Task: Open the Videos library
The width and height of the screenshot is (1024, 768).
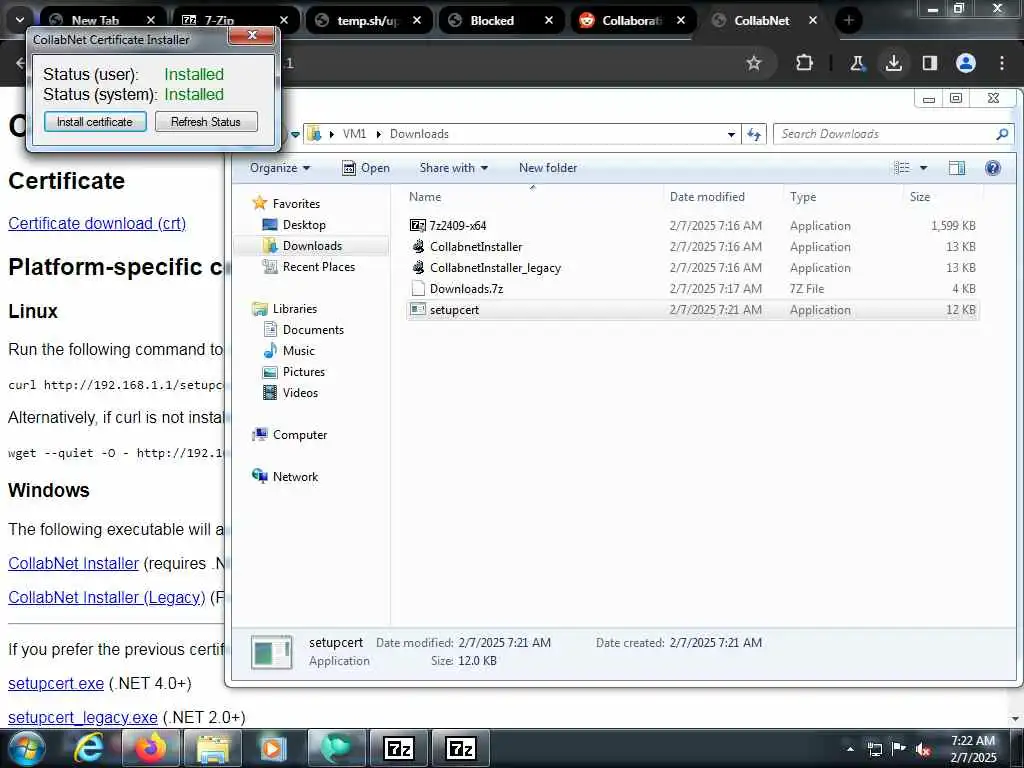Action: [300, 392]
